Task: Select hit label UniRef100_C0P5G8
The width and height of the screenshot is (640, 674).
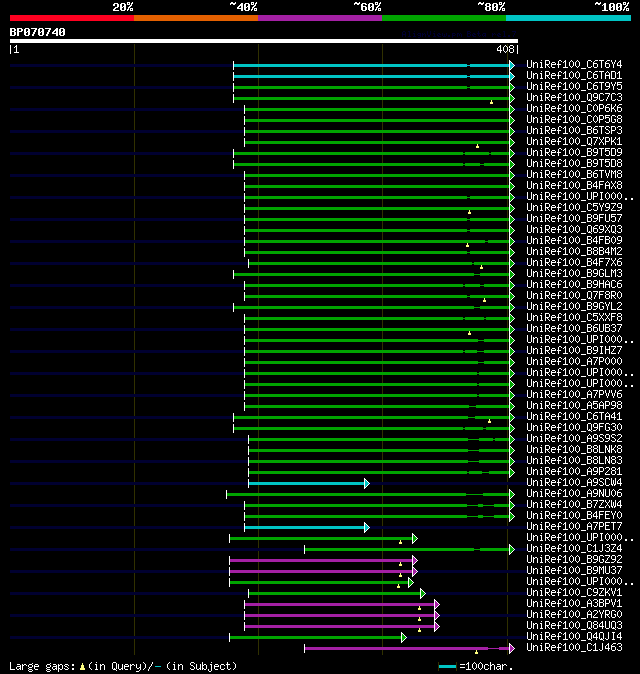Action: (574, 119)
